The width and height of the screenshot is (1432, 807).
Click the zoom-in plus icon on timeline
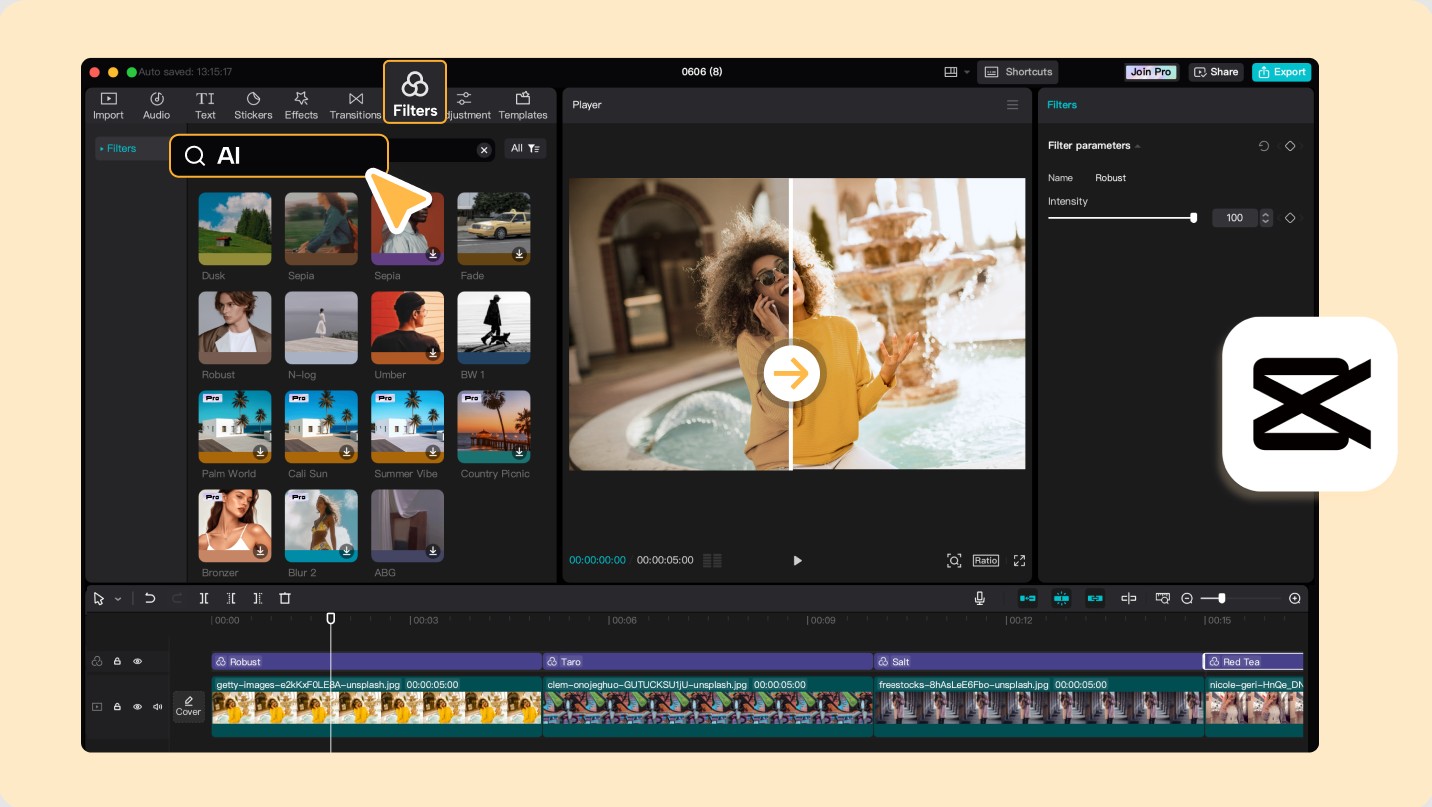1295,598
